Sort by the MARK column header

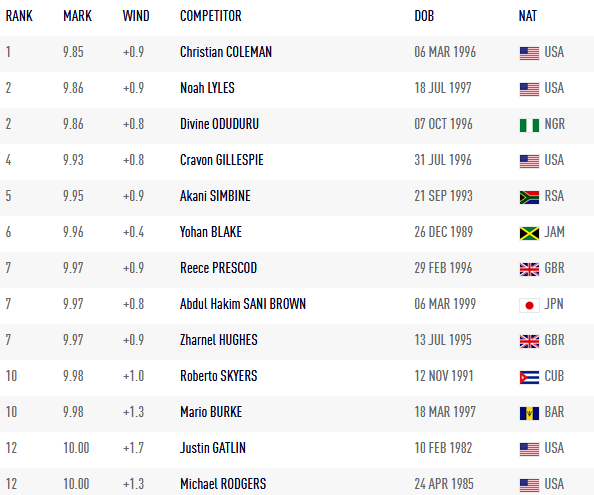tap(77, 16)
